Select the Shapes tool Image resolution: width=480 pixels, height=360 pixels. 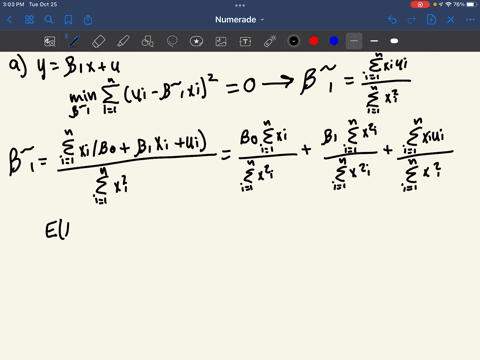point(147,41)
